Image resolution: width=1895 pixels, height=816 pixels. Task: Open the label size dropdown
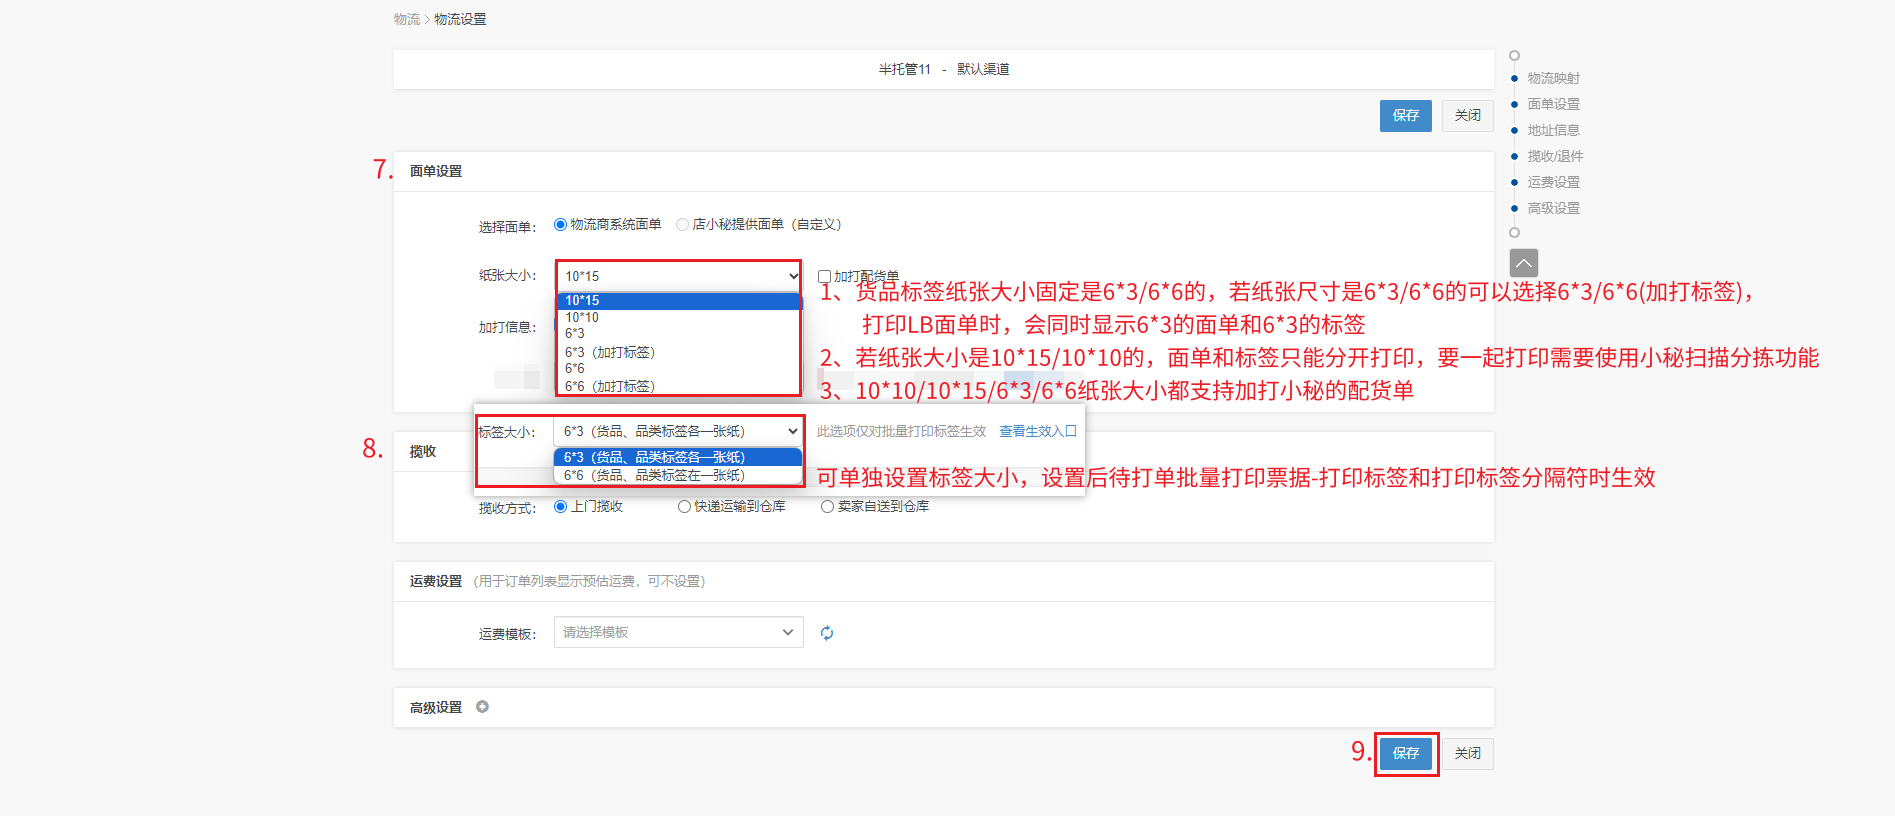(678, 431)
